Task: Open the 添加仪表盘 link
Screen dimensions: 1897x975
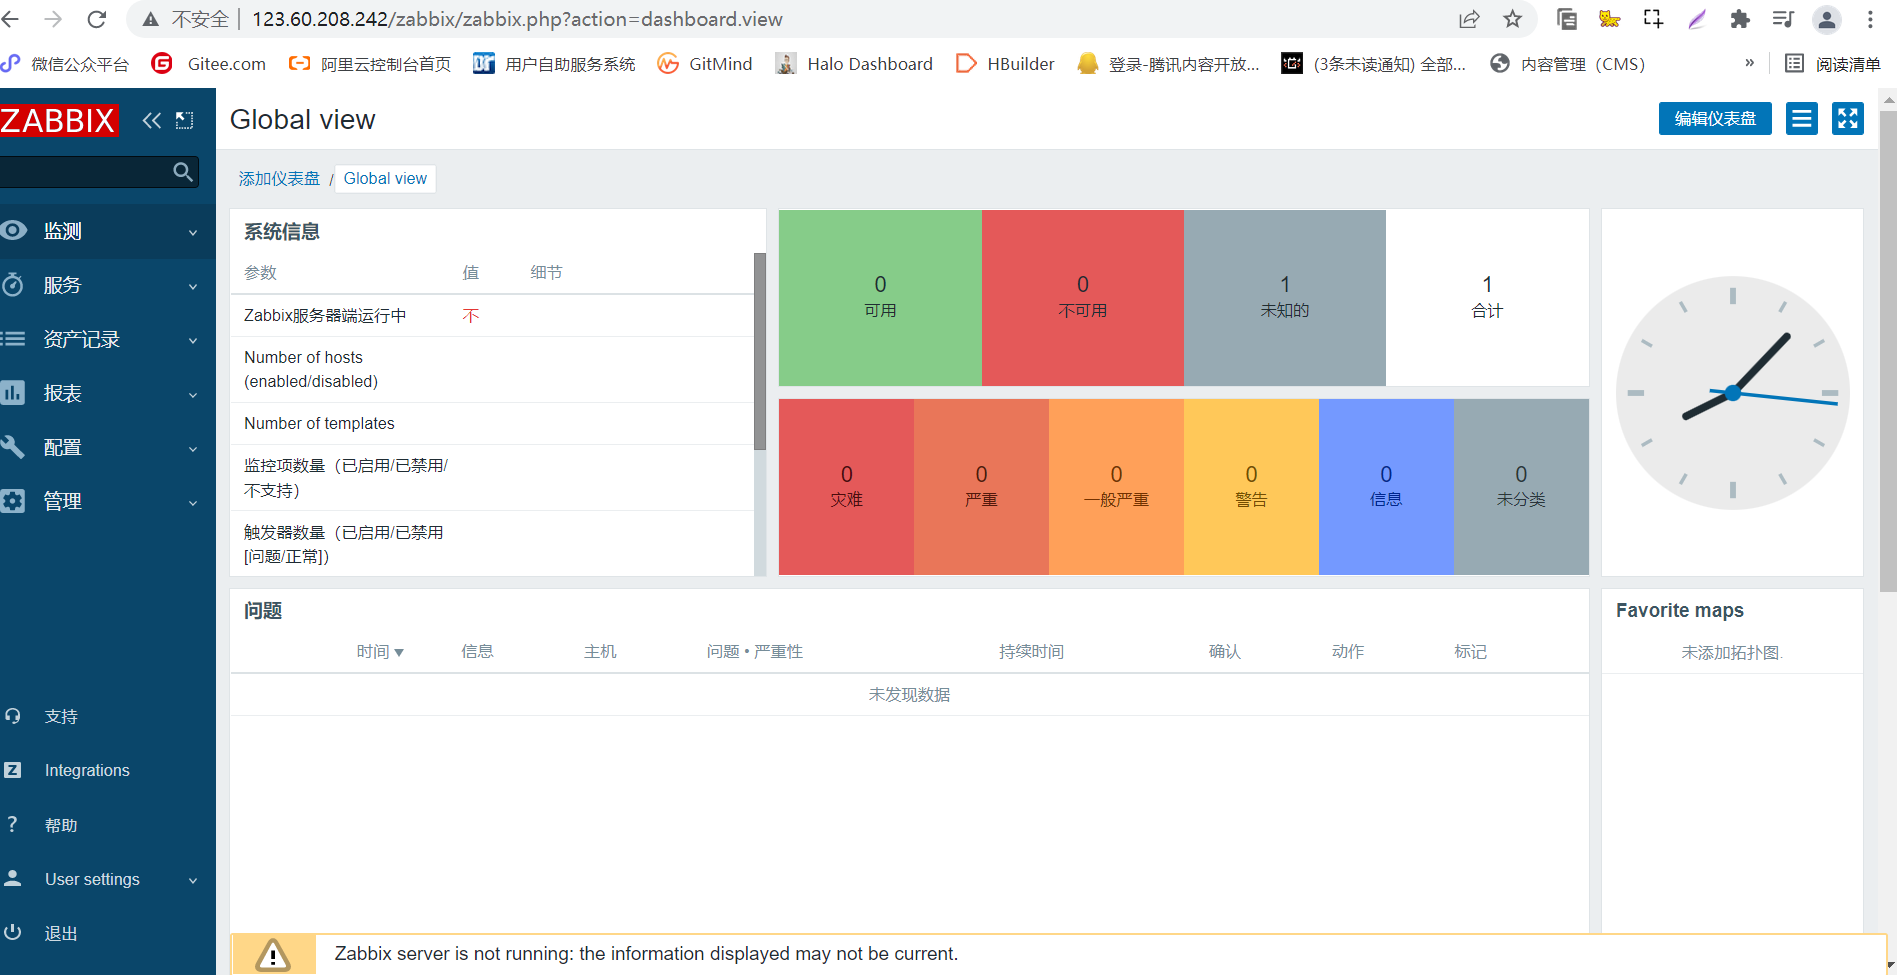Action: coord(279,178)
